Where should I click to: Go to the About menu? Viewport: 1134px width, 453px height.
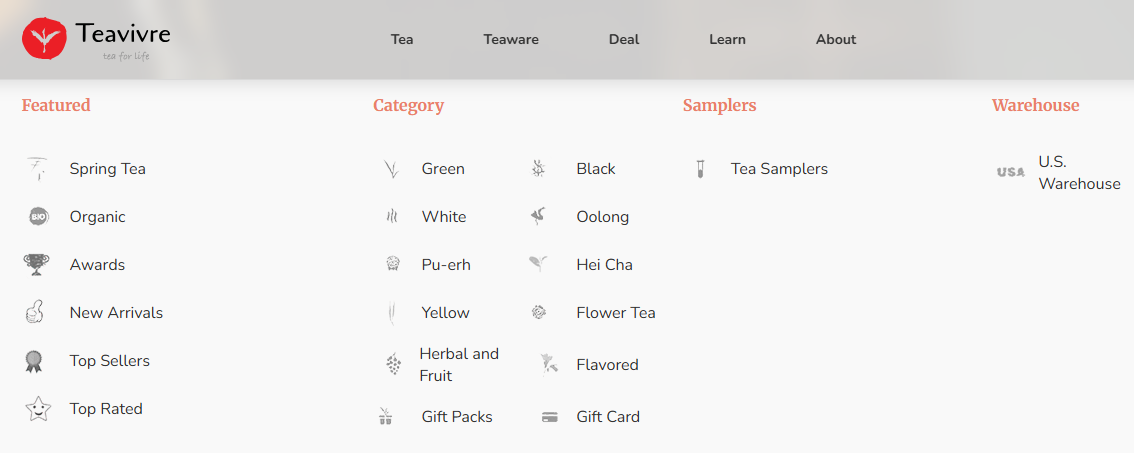836,40
